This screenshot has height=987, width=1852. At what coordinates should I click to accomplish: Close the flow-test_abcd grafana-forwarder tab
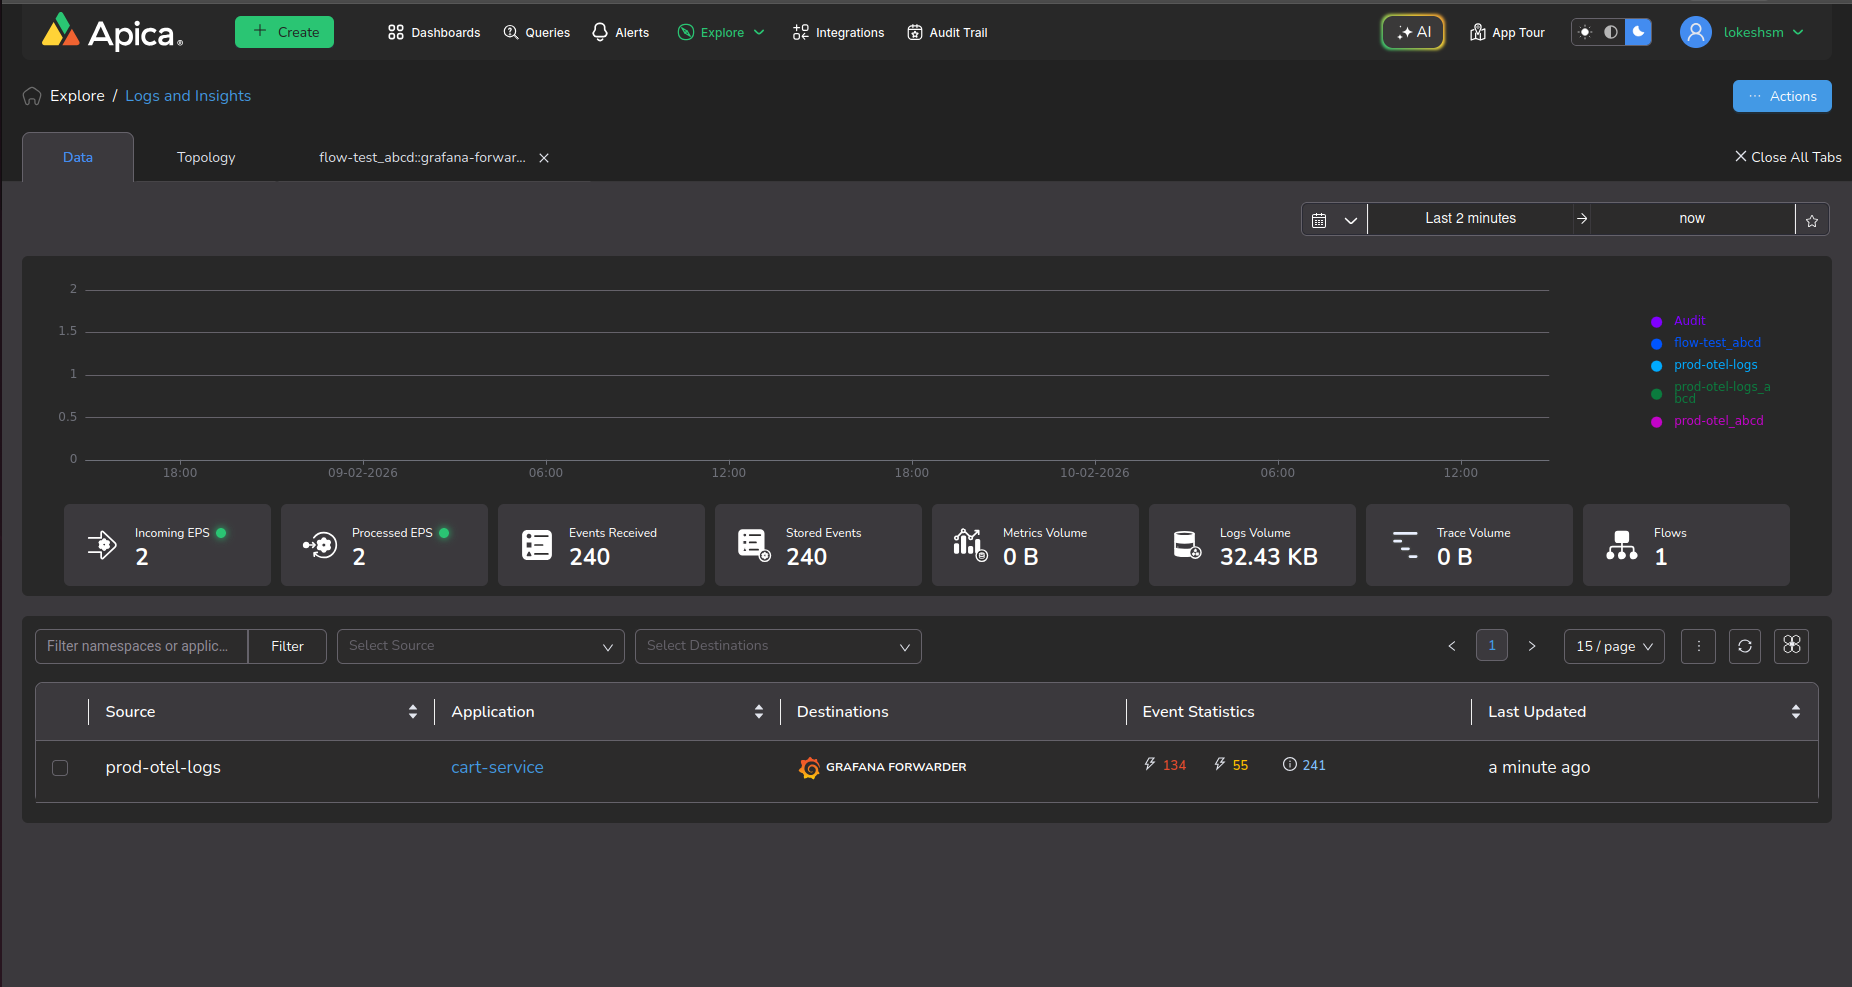[x=544, y=158]
